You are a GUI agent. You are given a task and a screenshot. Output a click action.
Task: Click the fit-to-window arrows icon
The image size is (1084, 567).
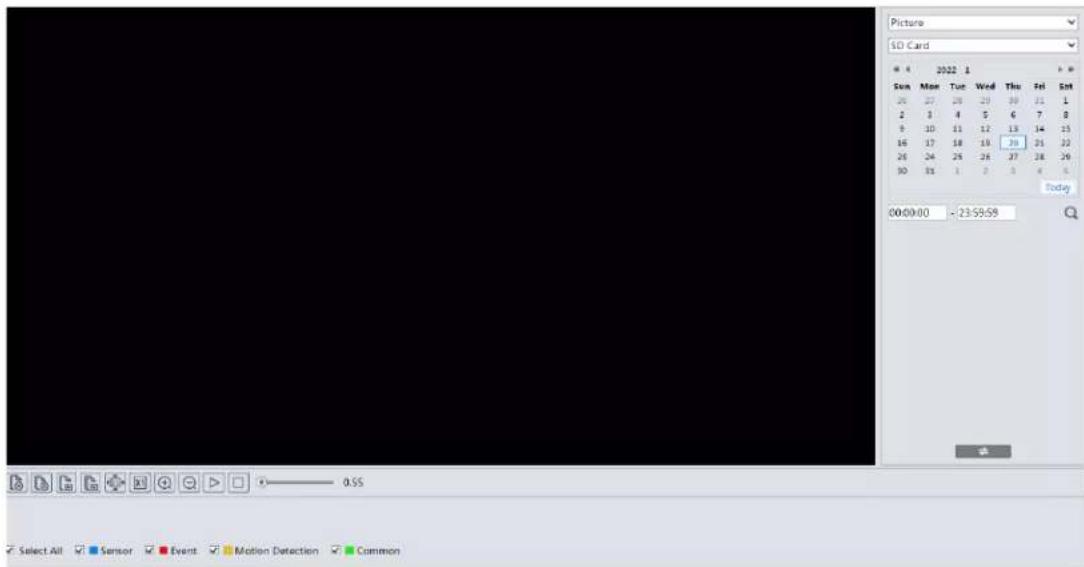click(115, 483)
